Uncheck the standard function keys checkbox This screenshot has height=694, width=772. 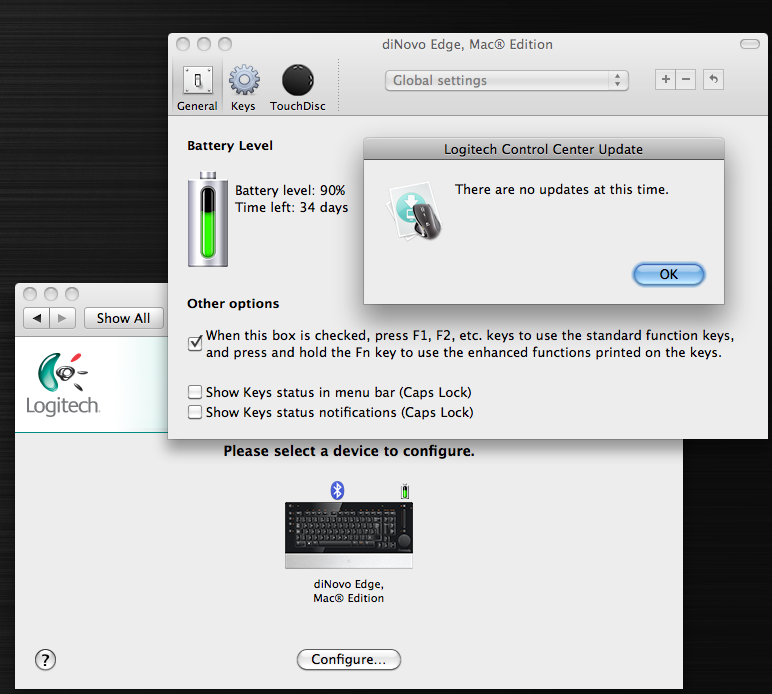195,343
